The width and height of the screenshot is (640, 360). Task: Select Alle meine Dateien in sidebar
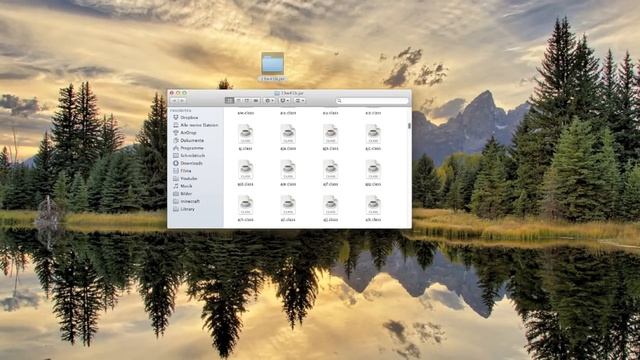196,125
